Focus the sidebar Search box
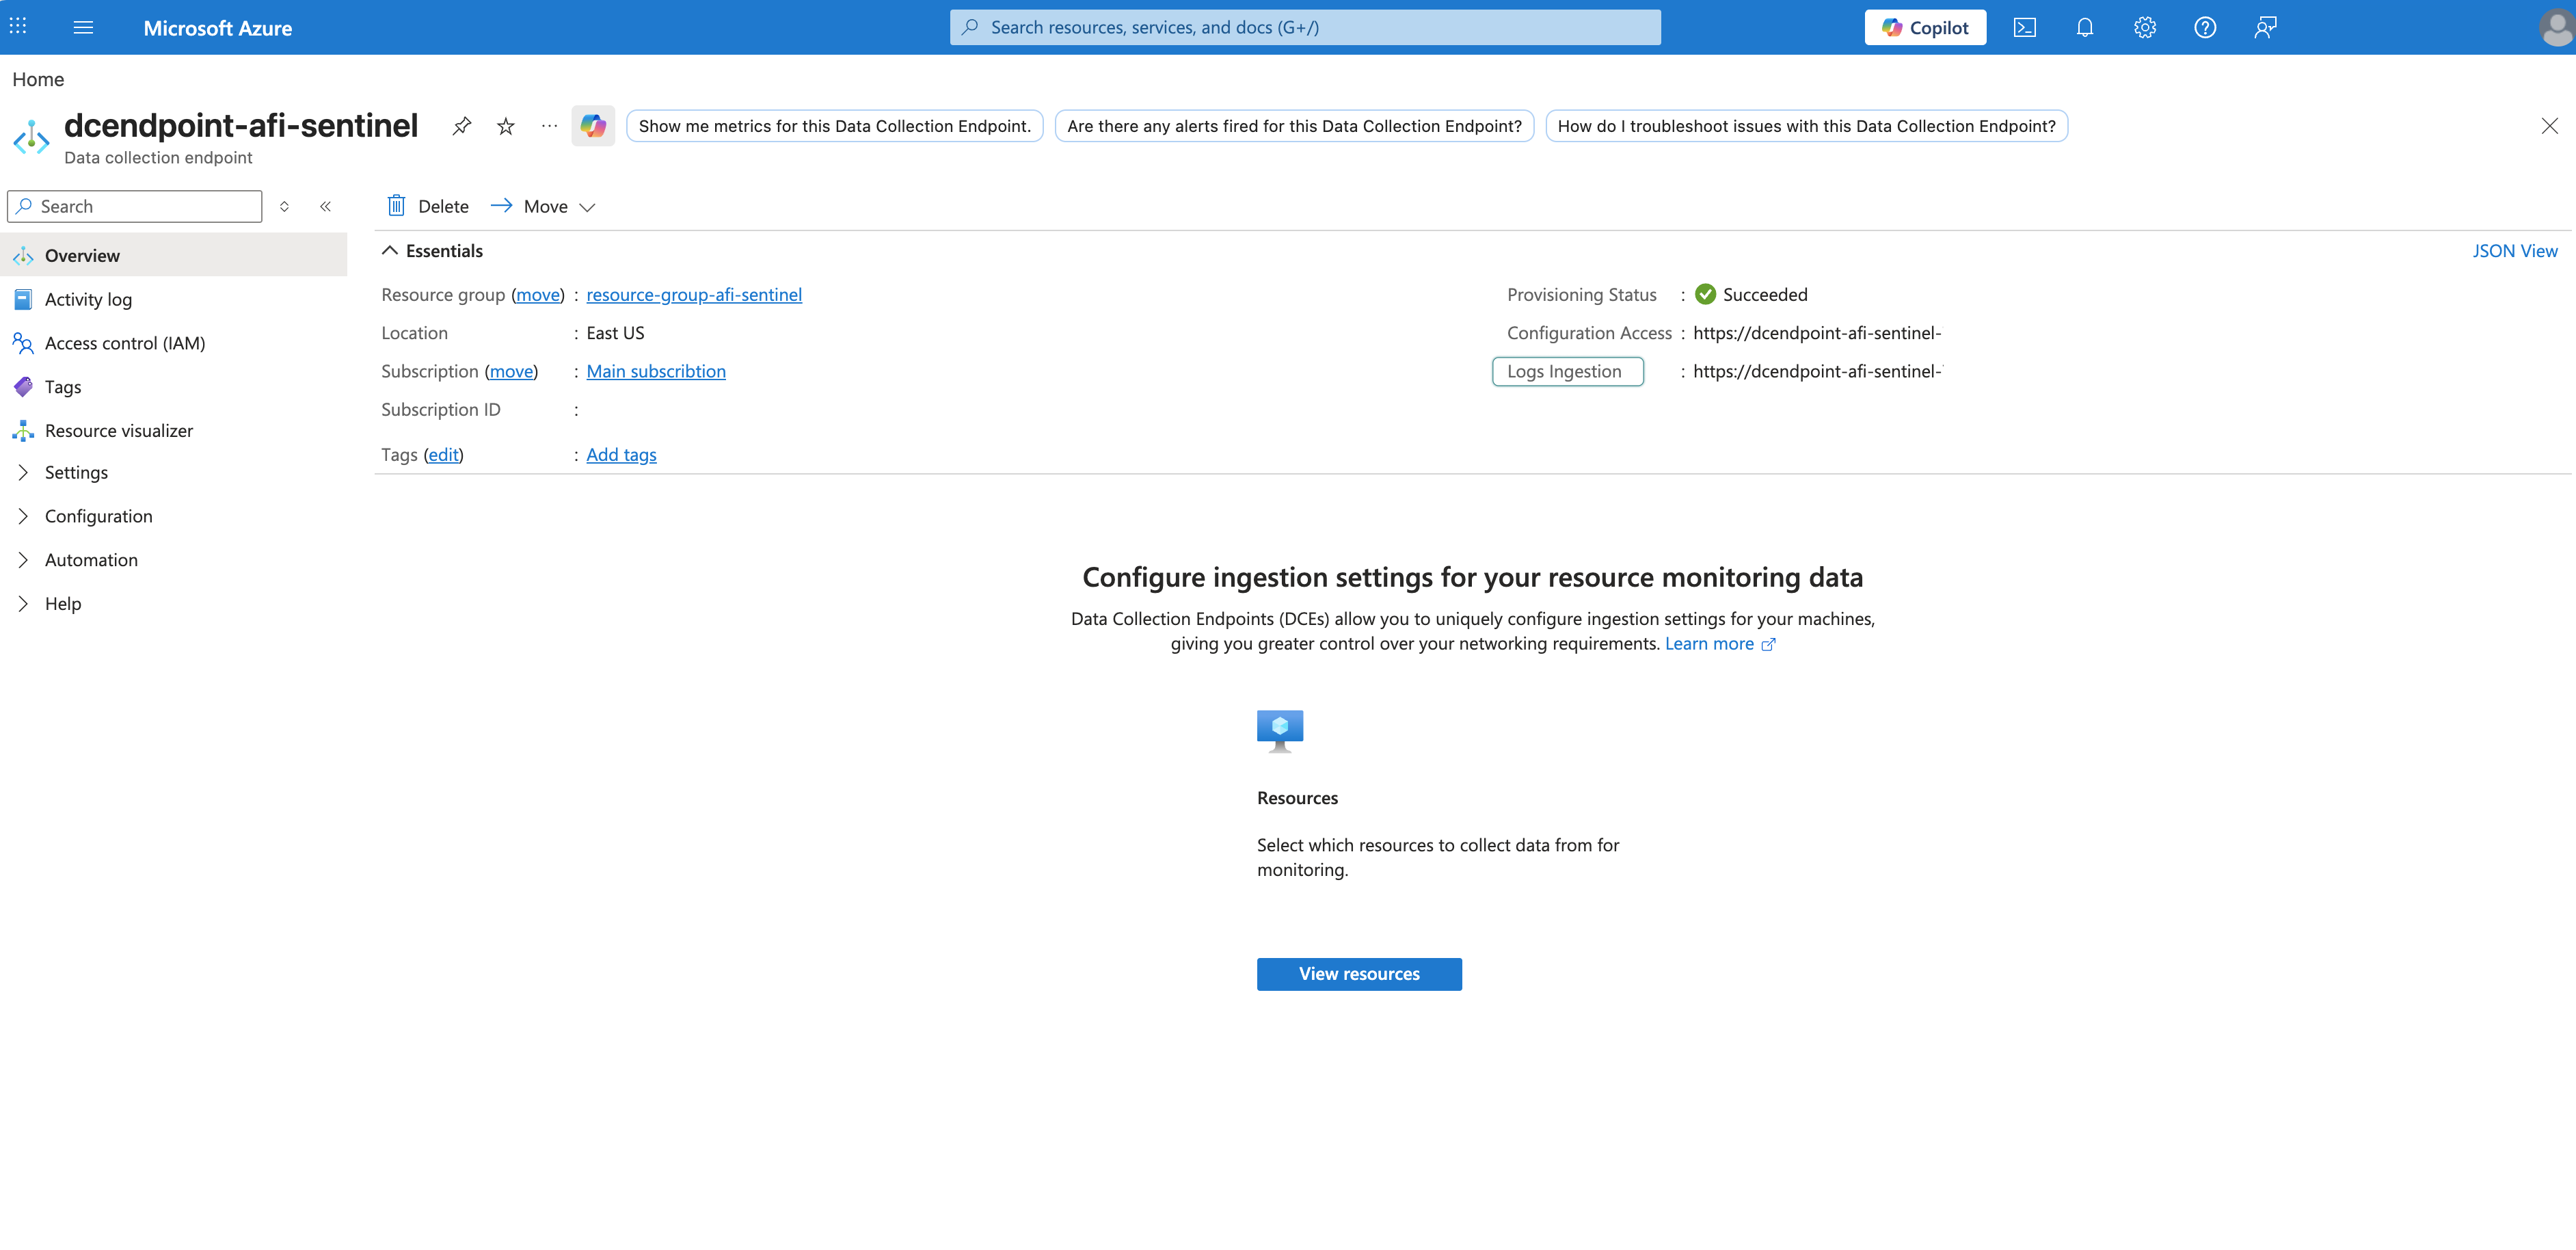The height and width of the screenshot is (1250, 2576). coord(135,206)
